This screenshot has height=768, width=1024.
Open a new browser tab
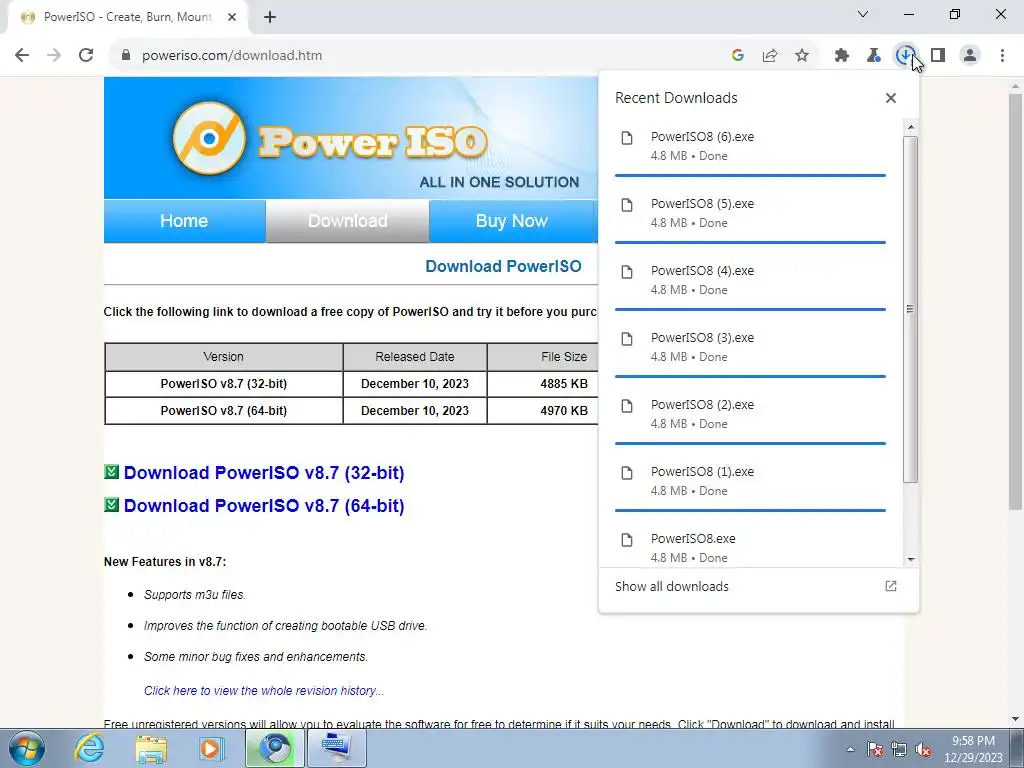point(270,18)
